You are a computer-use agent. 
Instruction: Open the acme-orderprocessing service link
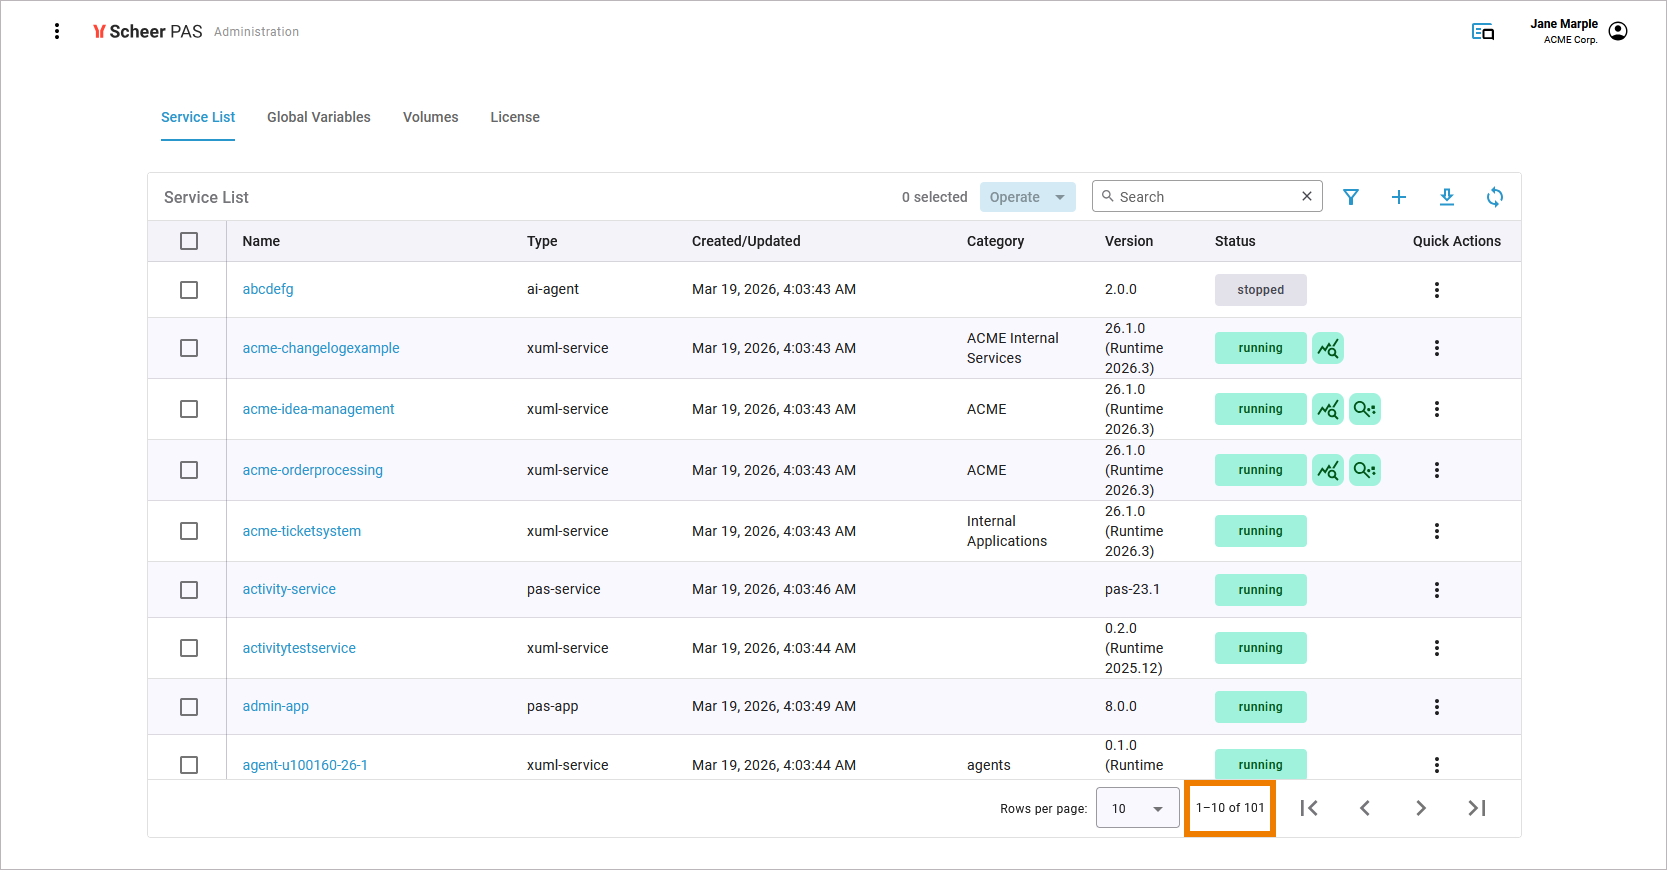[312, 470]
